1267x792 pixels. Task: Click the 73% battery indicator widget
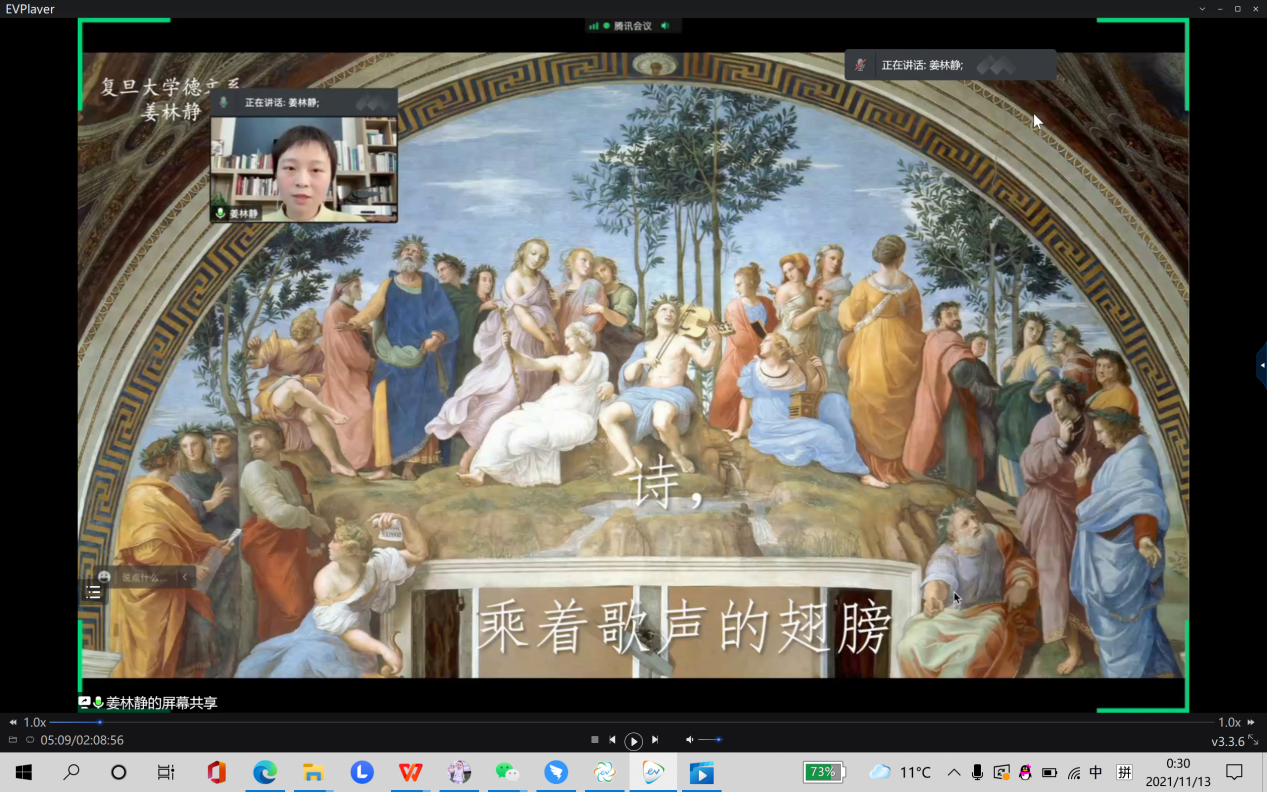pos(824,772)
